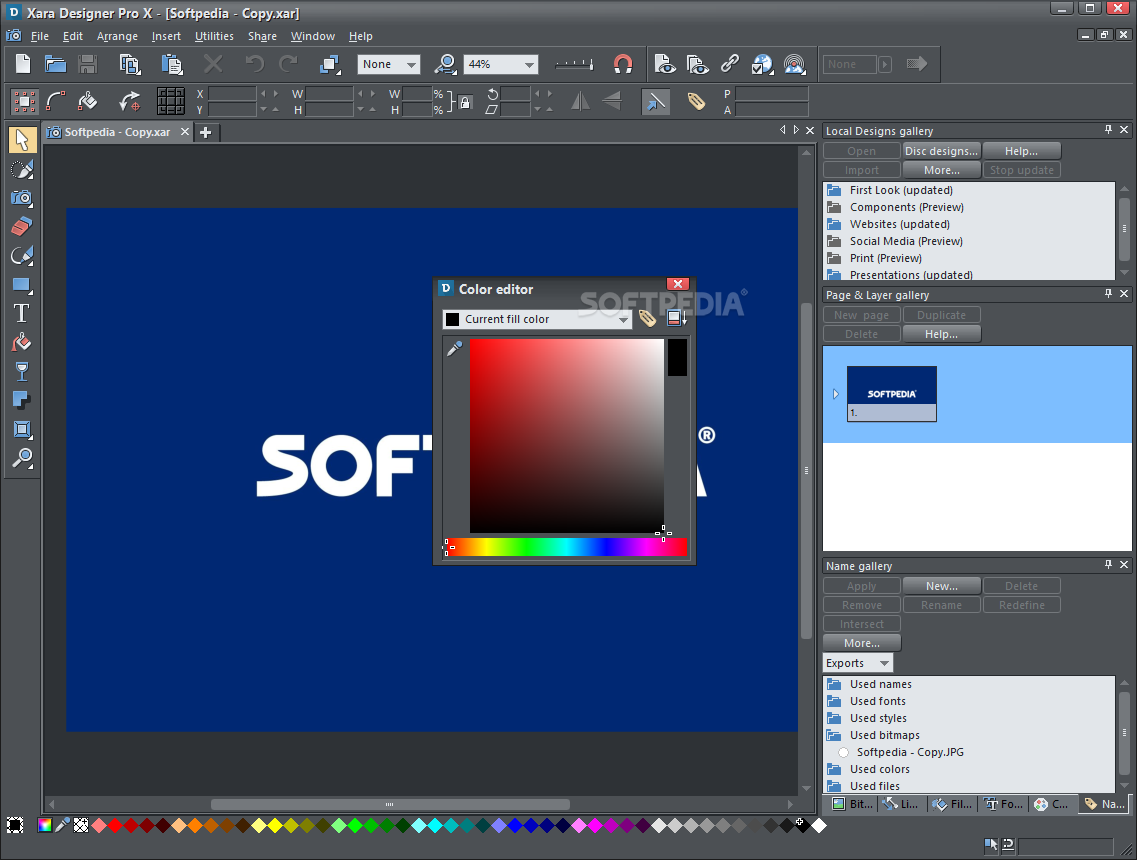Image resolution: width=1137 pixels, height=860 pixels.
Task: Click the yellow tag icon in selector infobar
Action: (696, 102)
